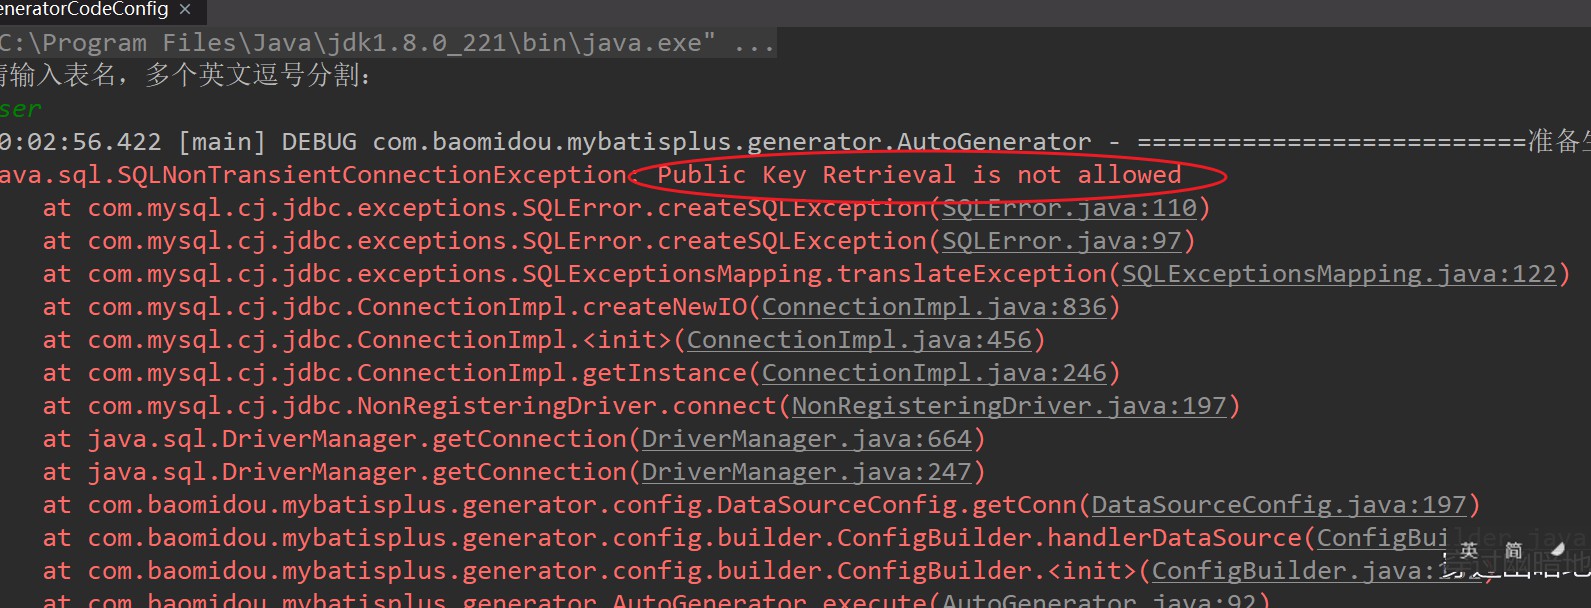This screenshot has width=1591, height=608.
Task: Open AutoGenerator.java:92 link
Action: pyautogui.click(x=1099, y=600)
